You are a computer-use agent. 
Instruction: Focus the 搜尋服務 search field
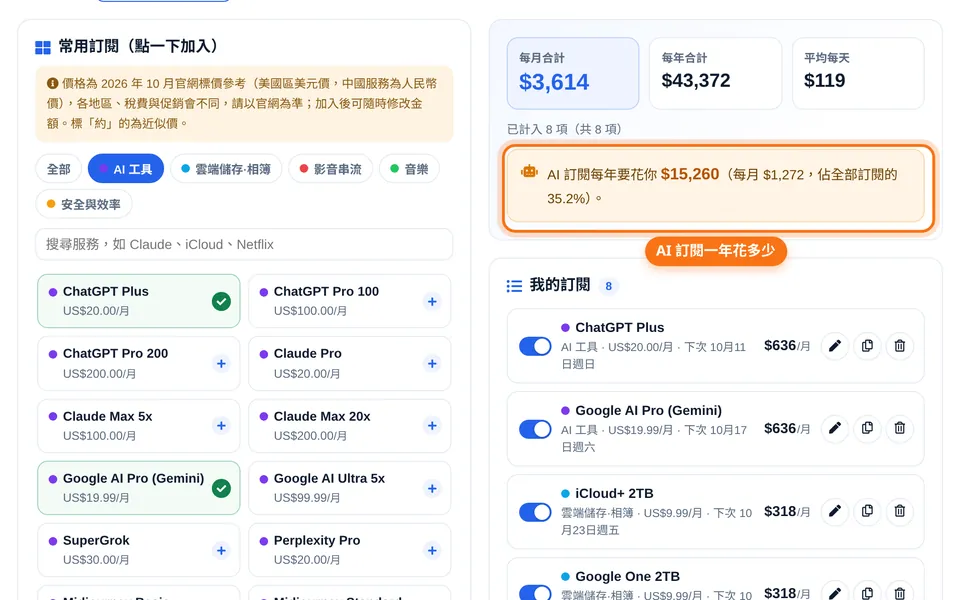pyautogui.click(x=244, y=244)
